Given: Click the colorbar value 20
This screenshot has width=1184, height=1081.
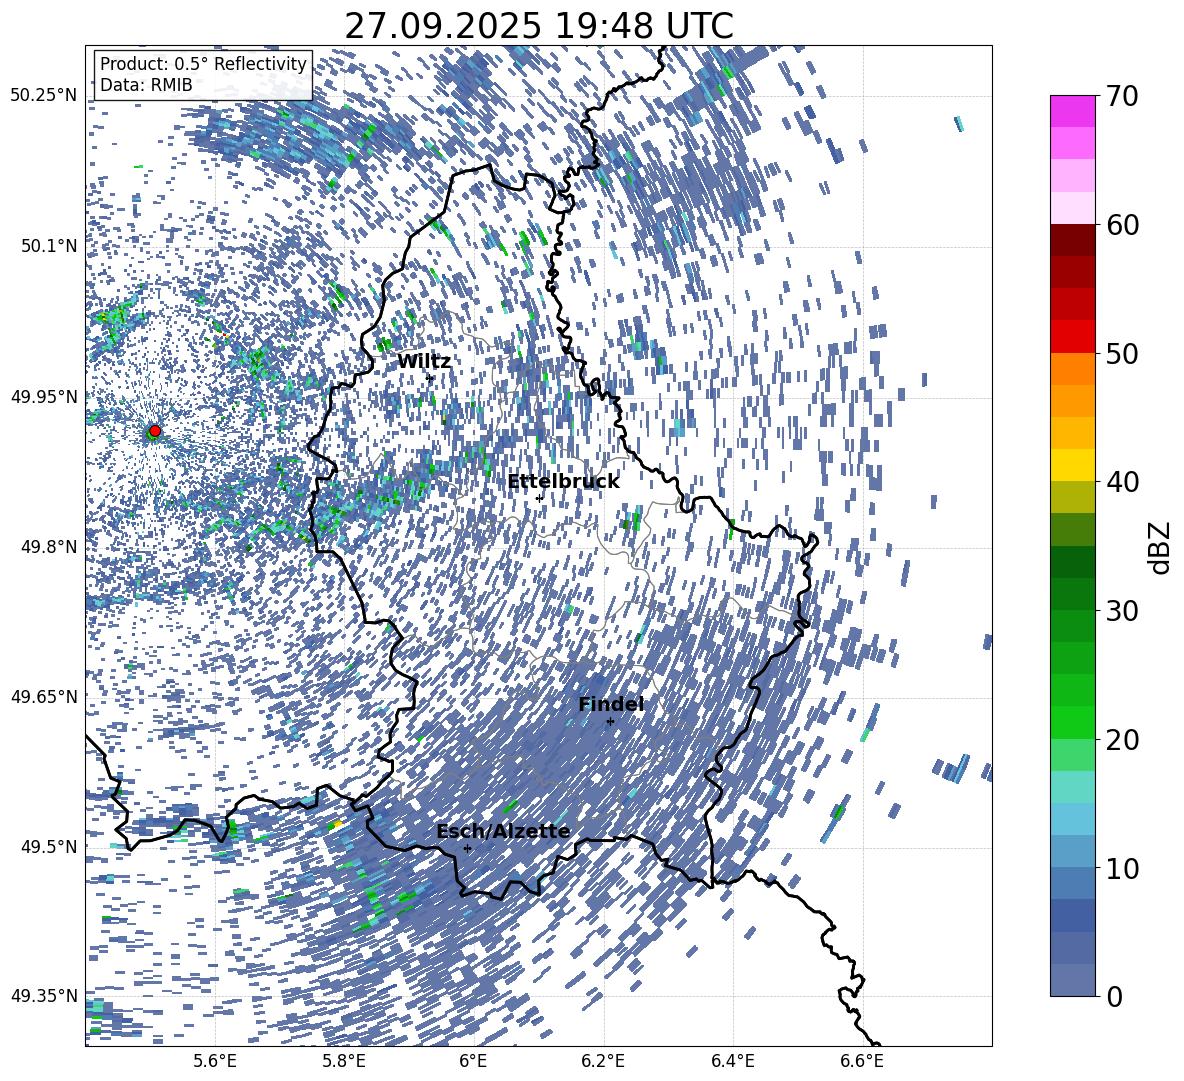Looking at the screenshot, I should [1122, 739].
